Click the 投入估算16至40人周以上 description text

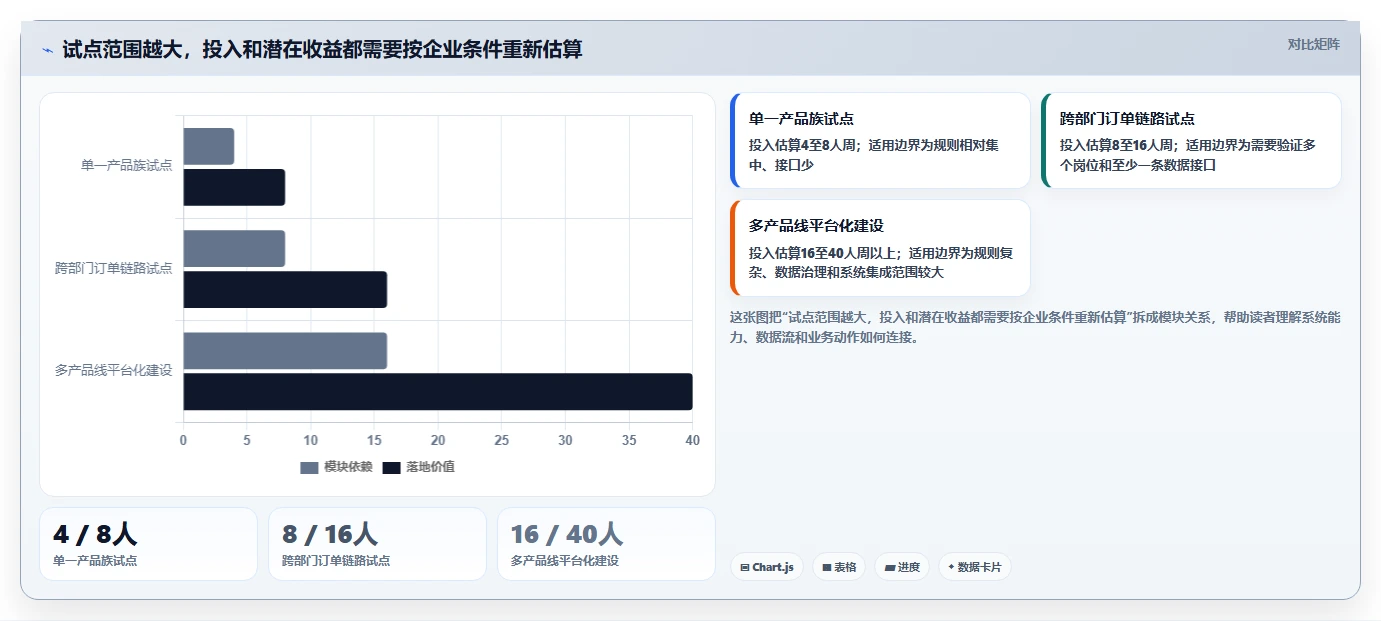pos(881,262)
